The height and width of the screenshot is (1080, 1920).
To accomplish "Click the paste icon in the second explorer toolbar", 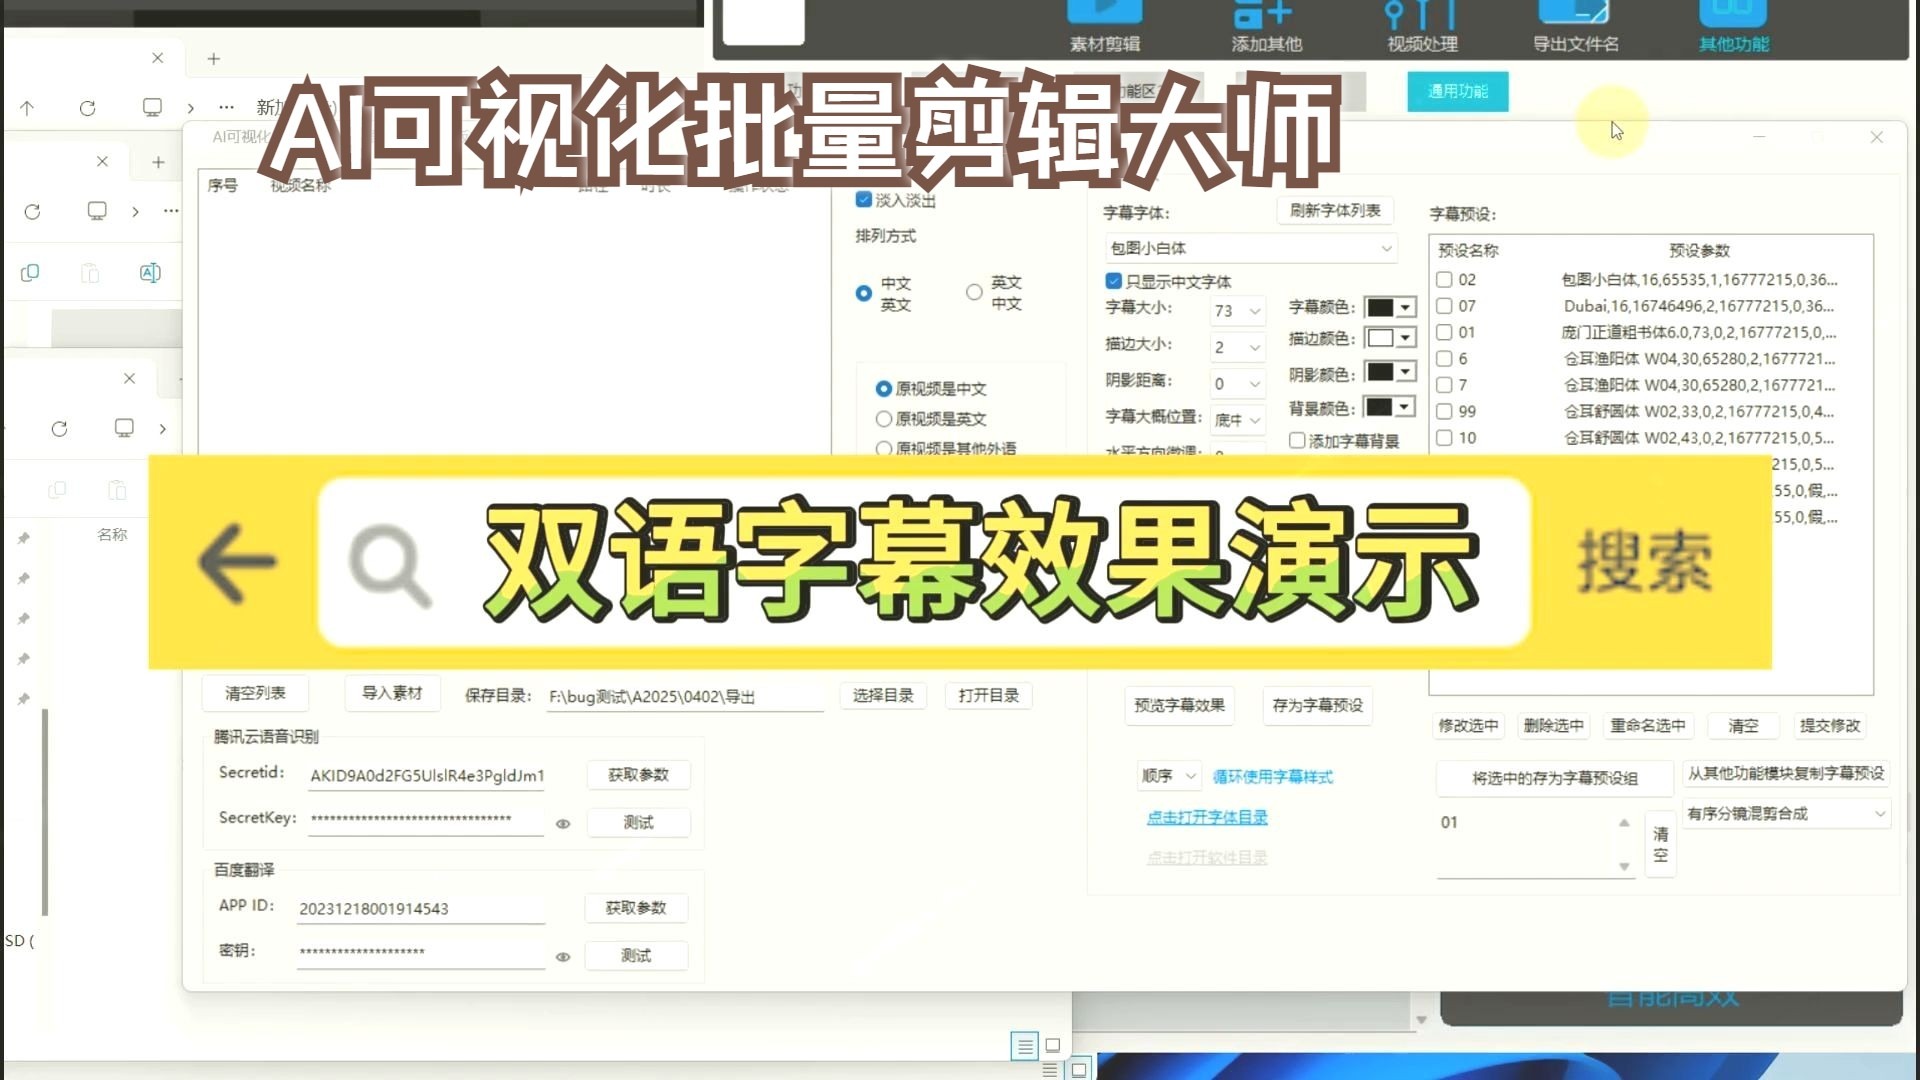I will click(90, 273).
